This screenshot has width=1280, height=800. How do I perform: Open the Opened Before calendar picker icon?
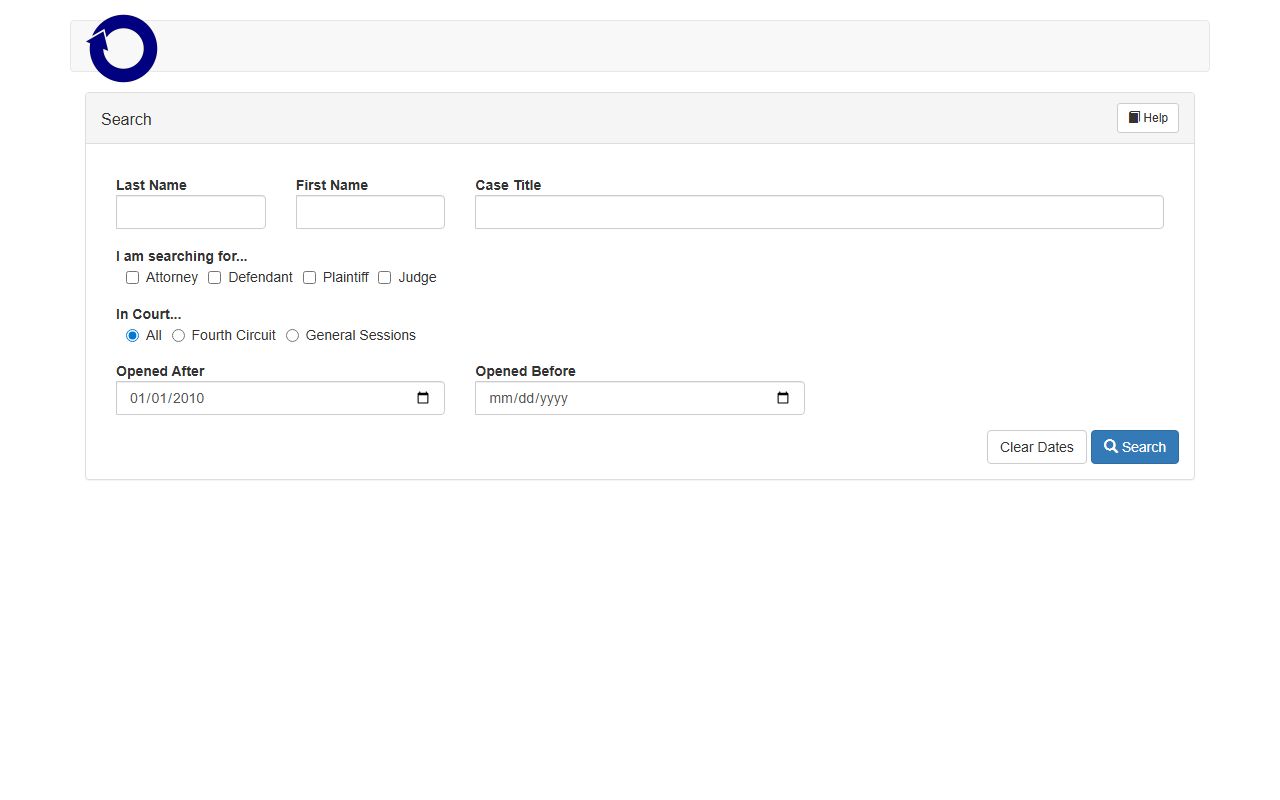pyautogui.click(x=783, y=398)
